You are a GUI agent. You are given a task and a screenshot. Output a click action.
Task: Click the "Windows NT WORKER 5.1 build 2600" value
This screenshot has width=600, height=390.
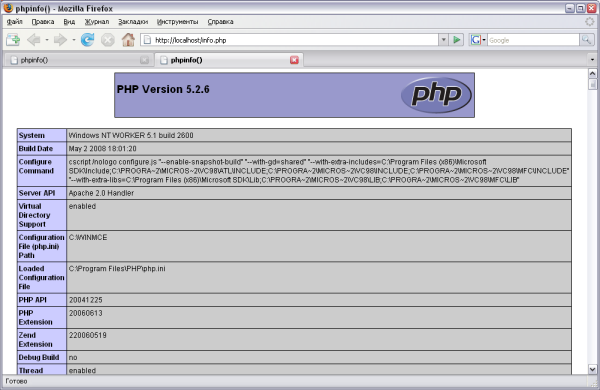[131, 135]
